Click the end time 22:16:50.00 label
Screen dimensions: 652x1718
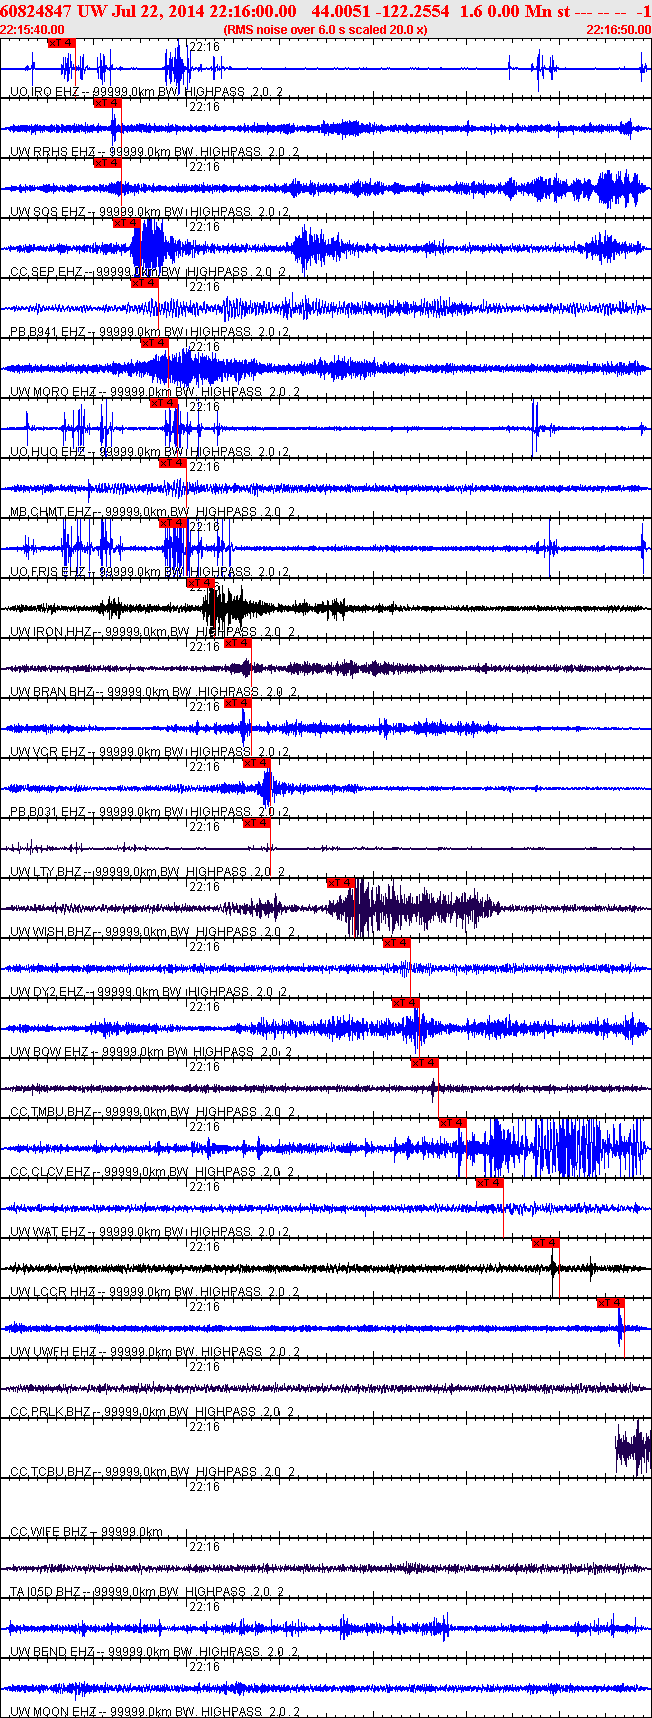tap(618, 30)
